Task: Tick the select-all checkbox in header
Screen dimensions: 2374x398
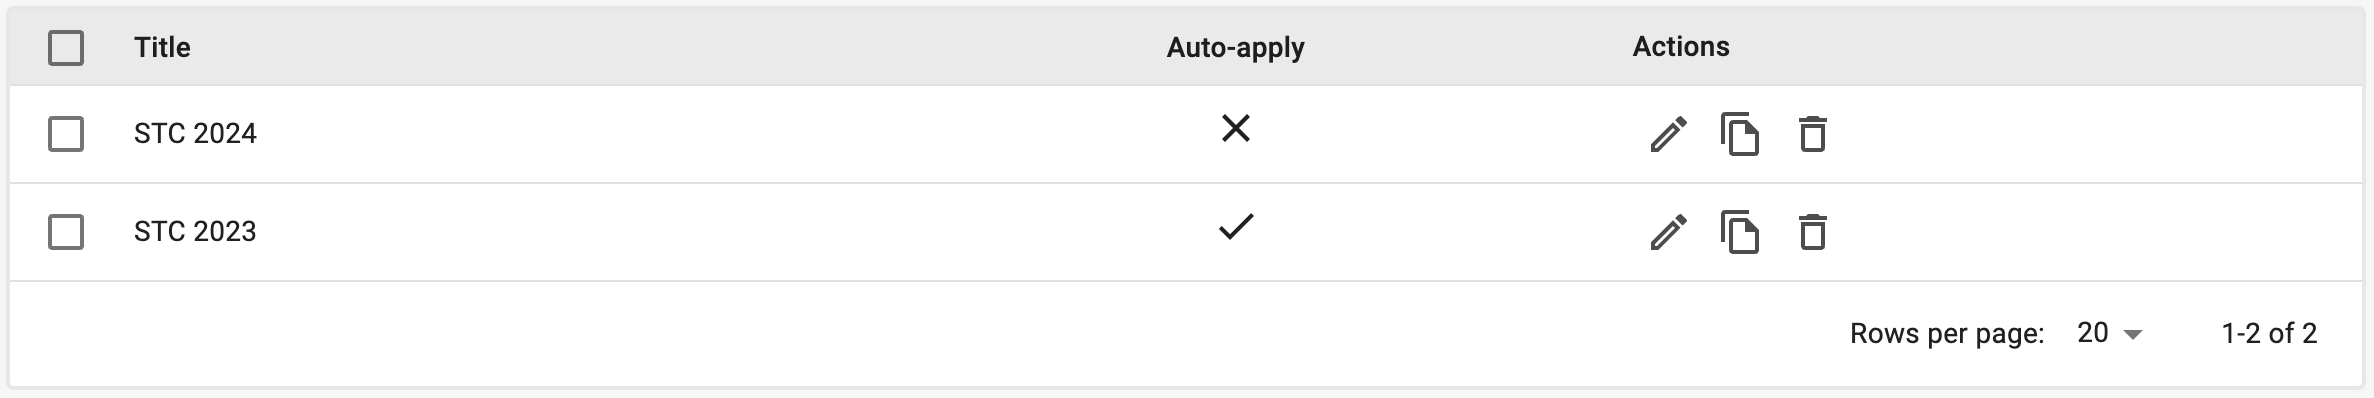Action: click(x=66, y=47)
